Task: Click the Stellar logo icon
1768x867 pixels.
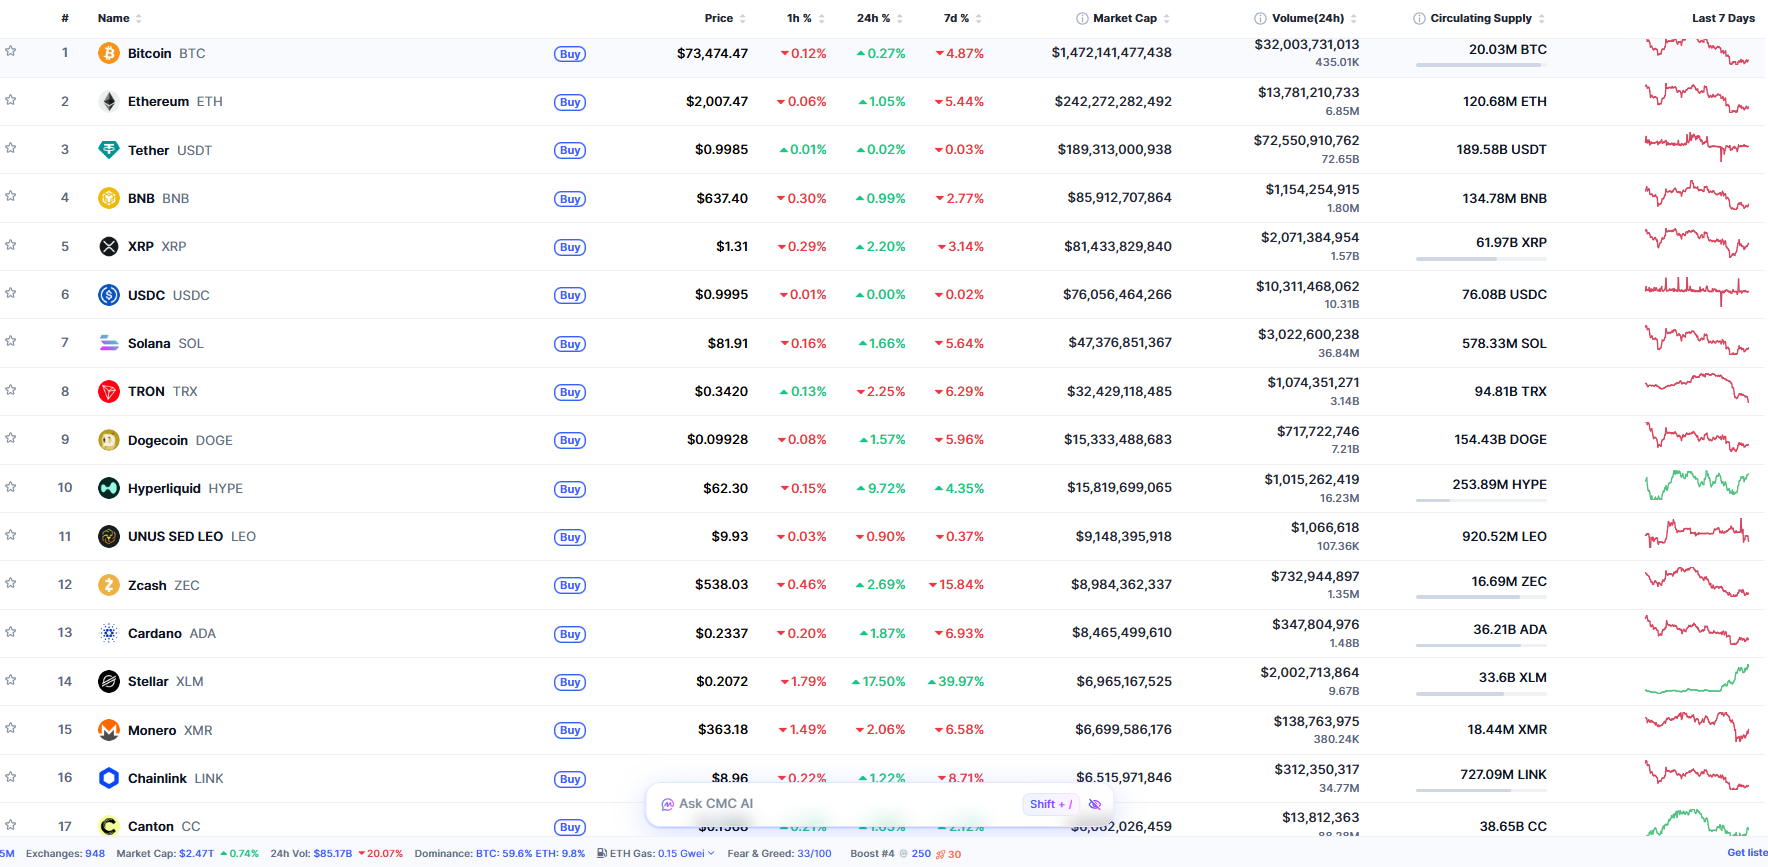Action: (x=109, y=681)
